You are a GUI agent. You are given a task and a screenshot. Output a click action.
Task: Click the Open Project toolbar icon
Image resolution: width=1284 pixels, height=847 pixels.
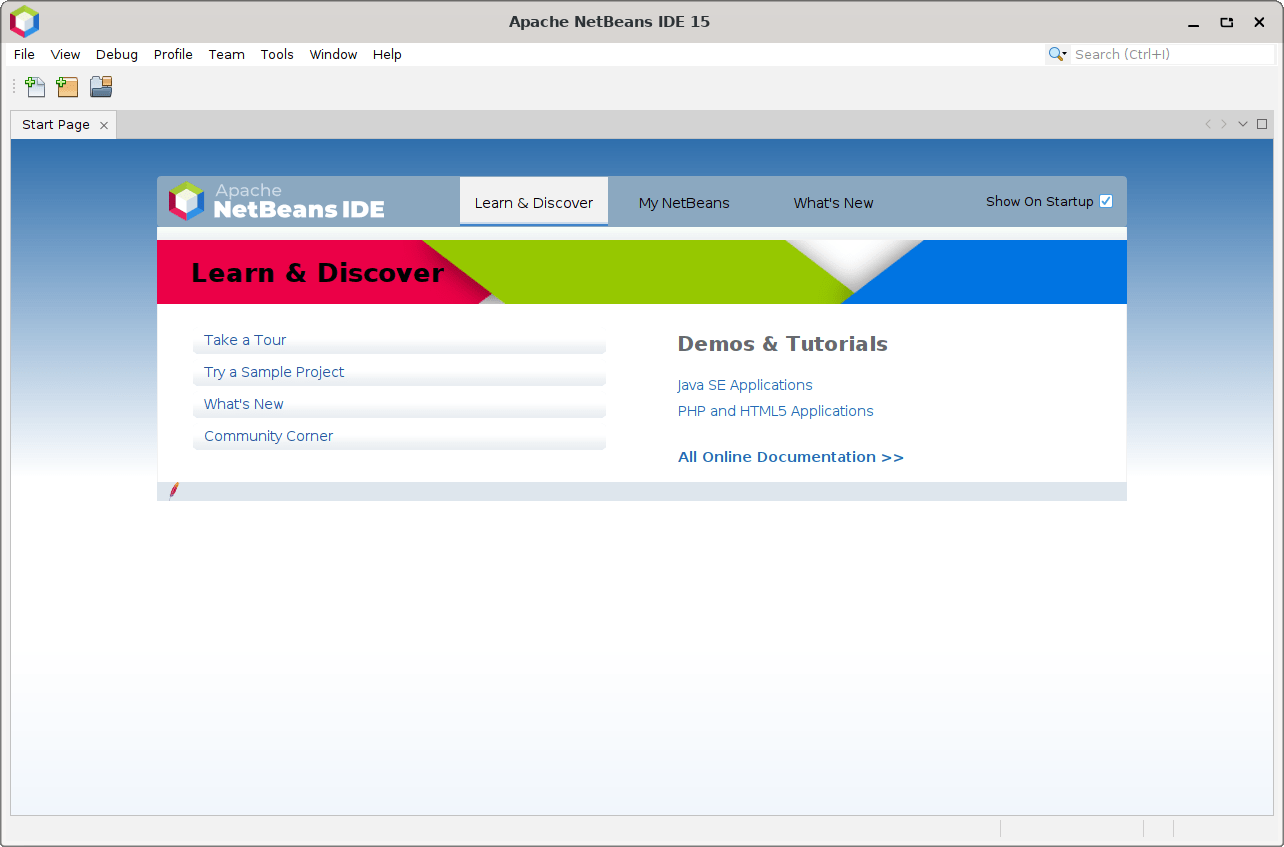click(101, 87)
